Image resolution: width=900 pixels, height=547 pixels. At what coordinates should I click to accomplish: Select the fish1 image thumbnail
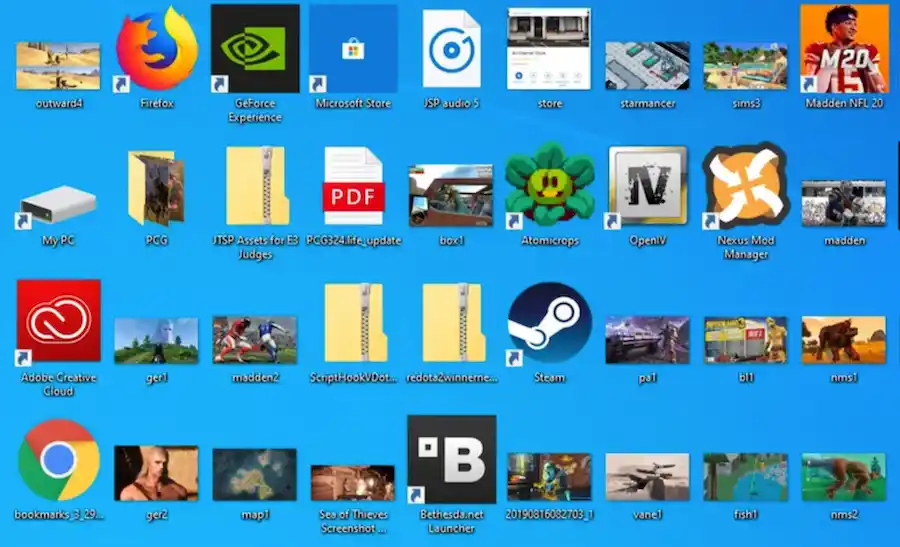pos(746,478)
